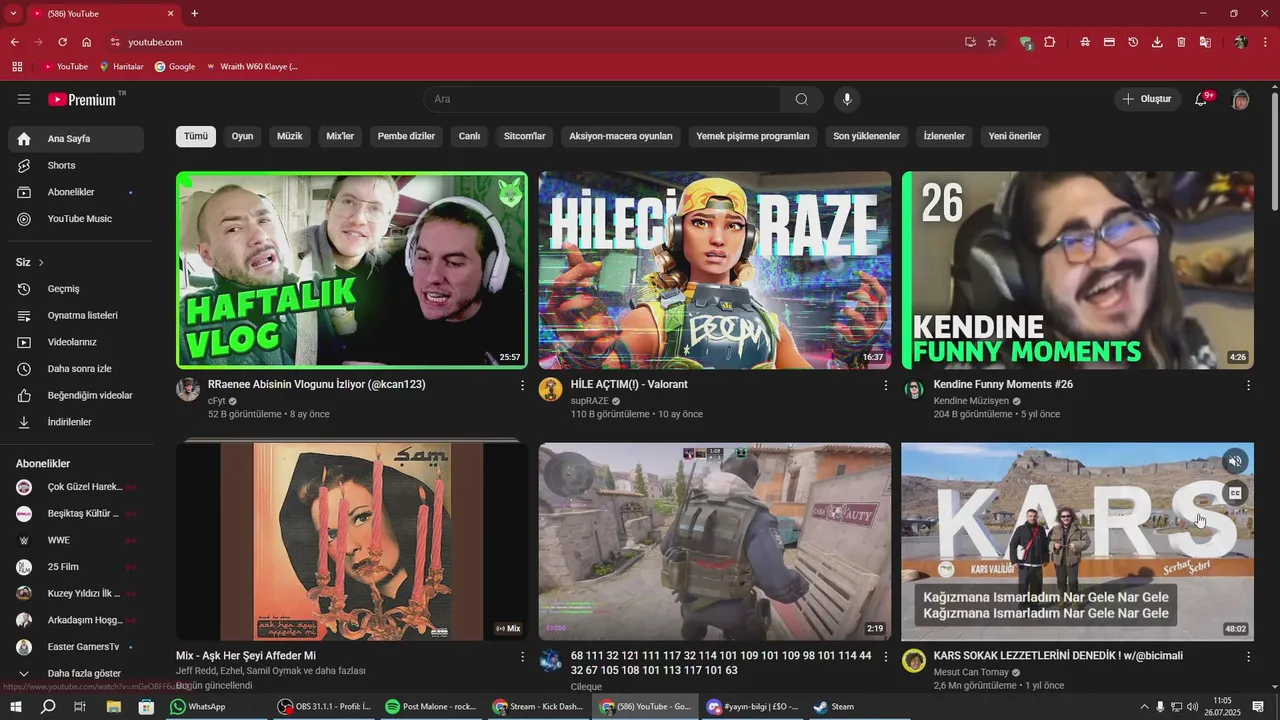This screenshot has width=1280, height=720.
Task: Open options for Mix - Aşk Her Şeyi Affeder Mi
Action: tap(522, 657)
